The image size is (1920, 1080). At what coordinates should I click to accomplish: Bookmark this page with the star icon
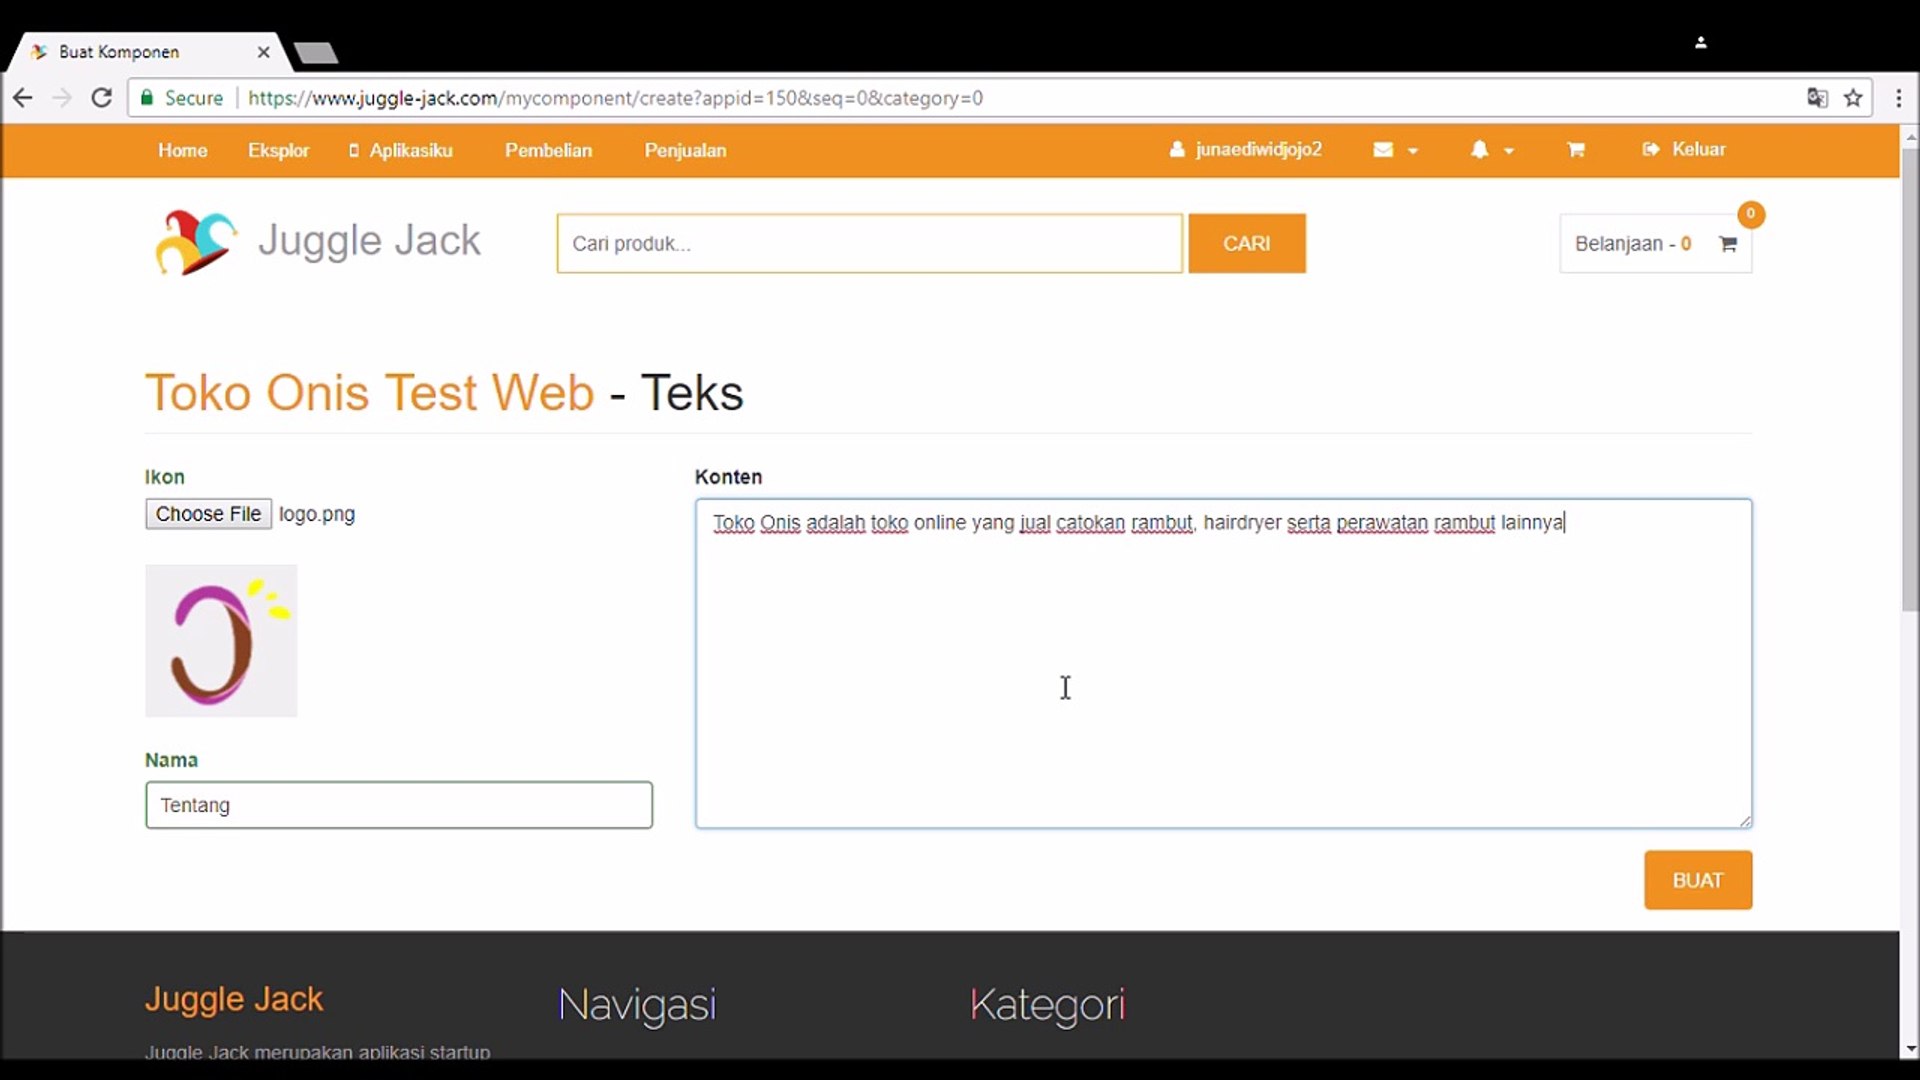(1853, 98)
